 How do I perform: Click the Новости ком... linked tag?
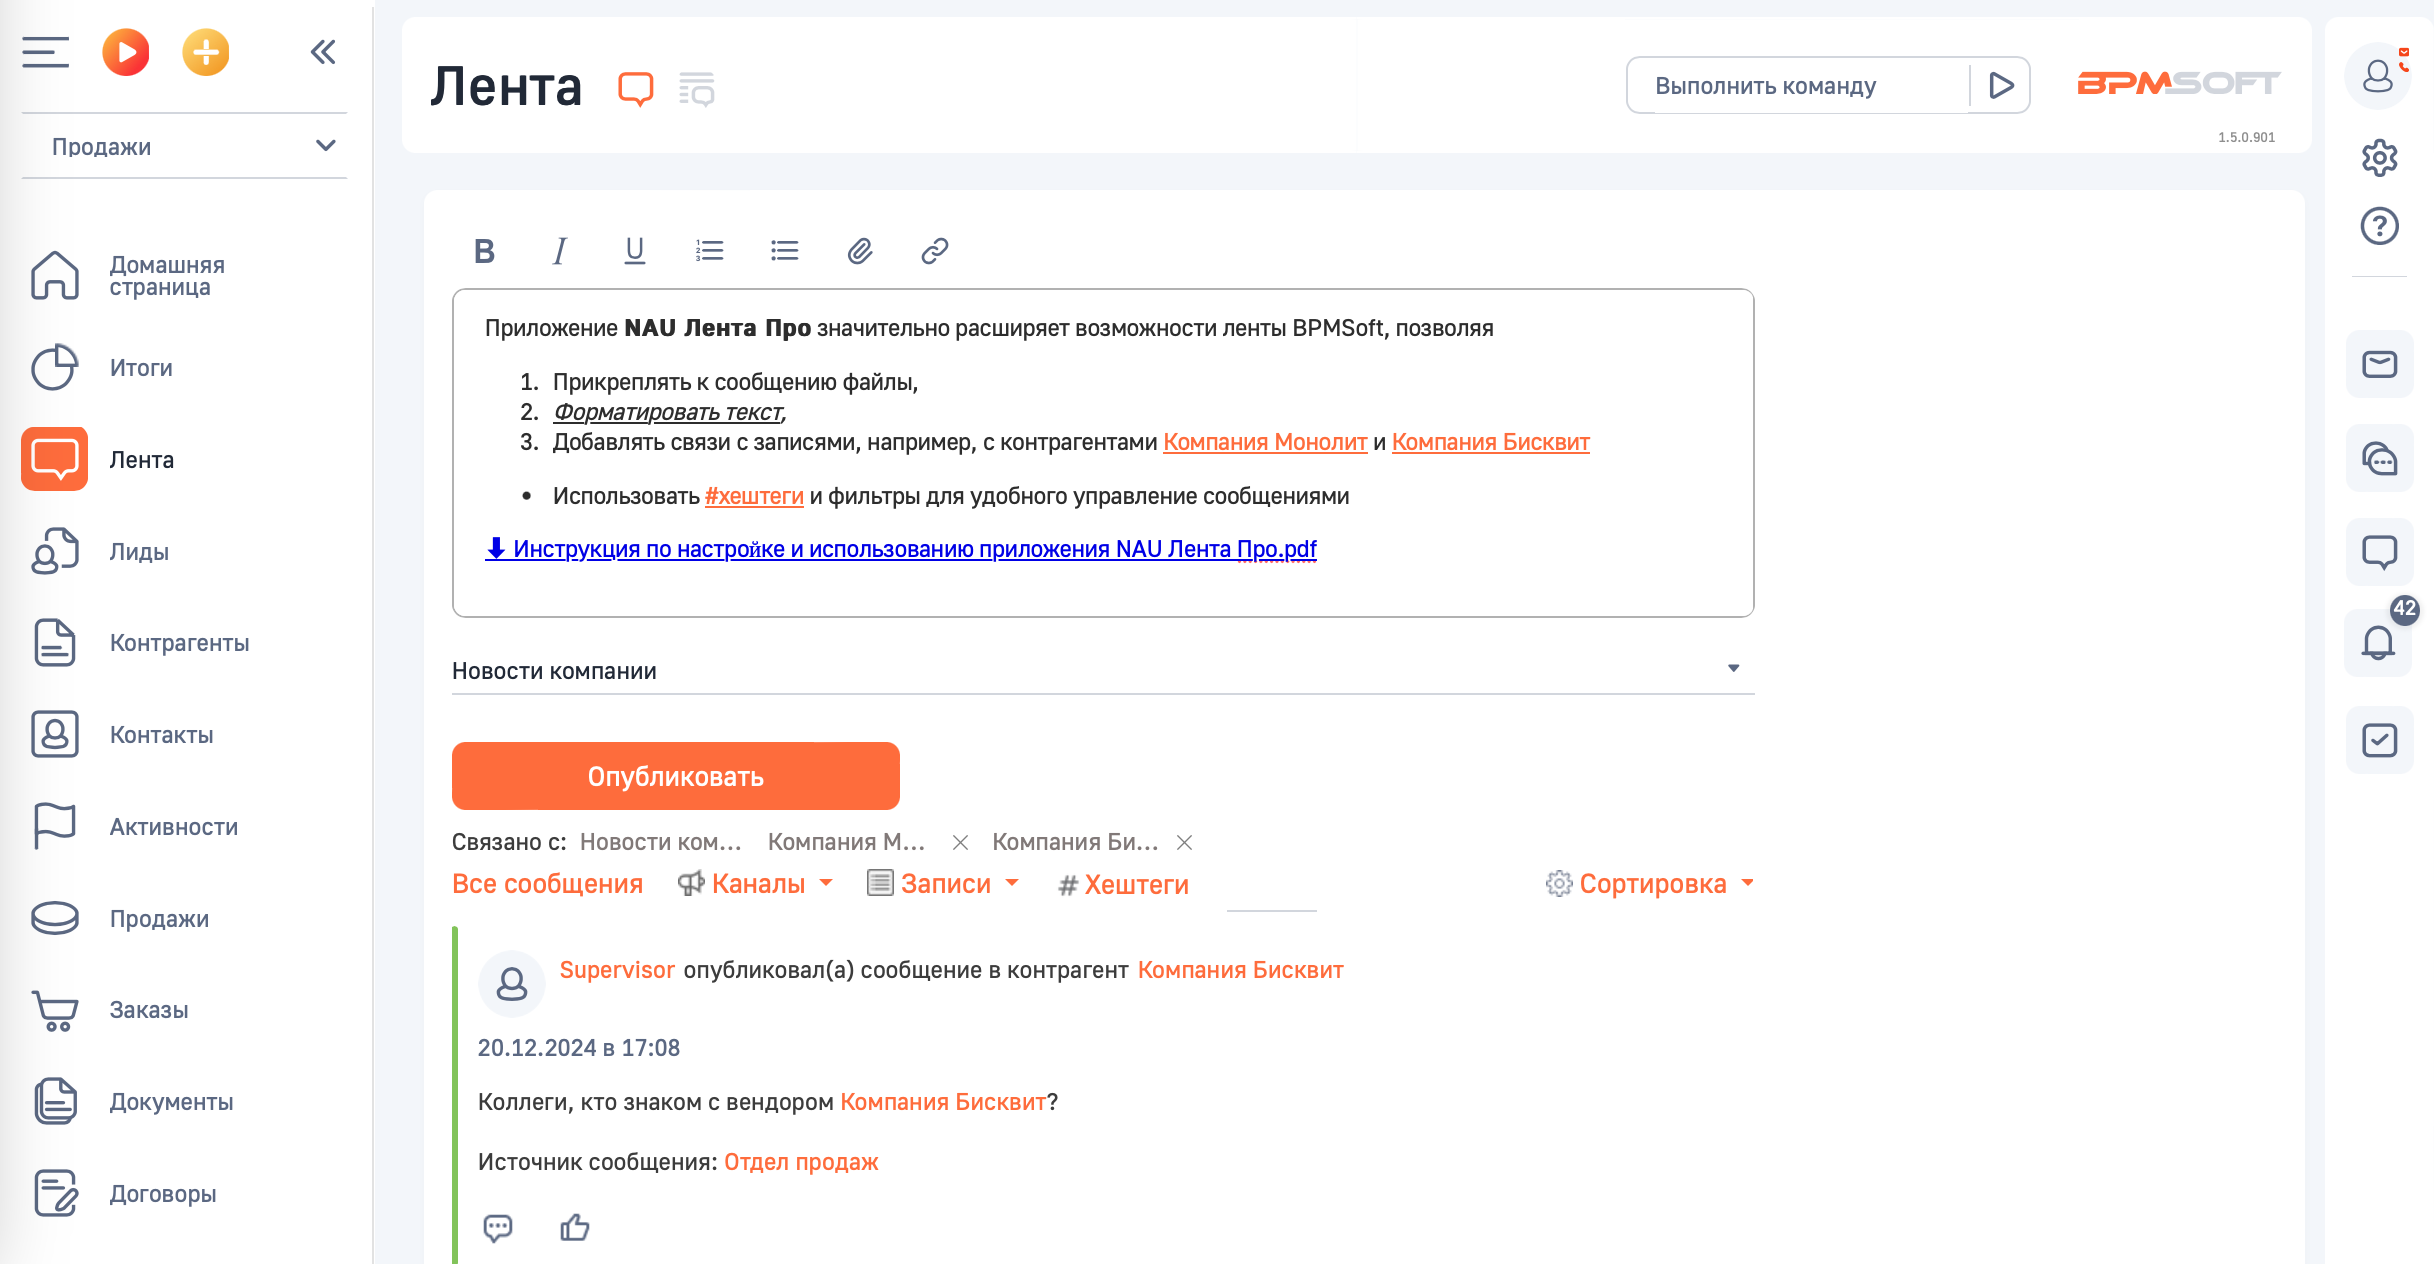tap(660, 842)
